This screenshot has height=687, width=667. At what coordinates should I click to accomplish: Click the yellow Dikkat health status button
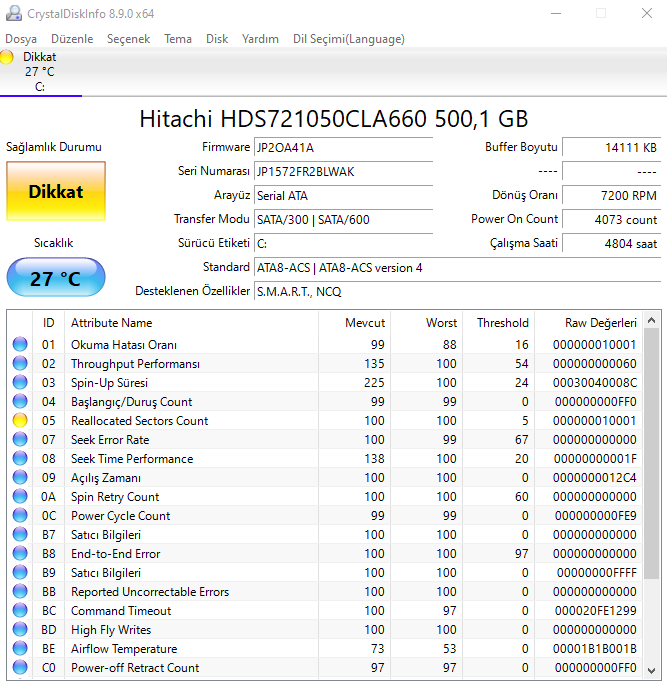point(56,191)
